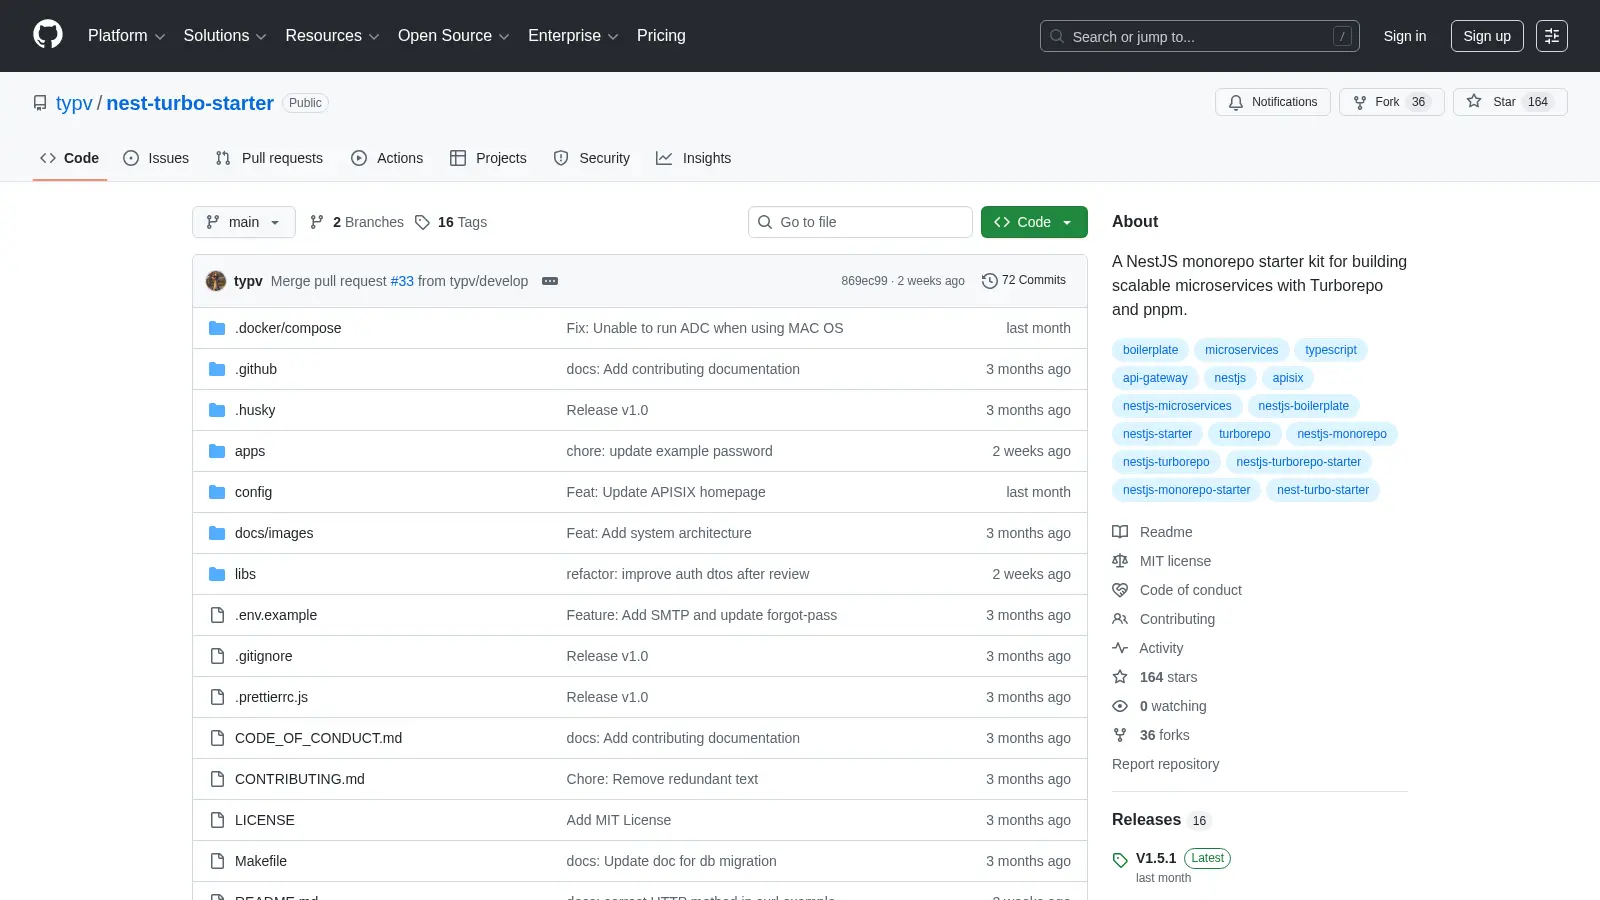Open the CODE_OF_CONDUCT.md file
The height and width of the screenshot is (900, 1600).
click(x=318, y=738)
